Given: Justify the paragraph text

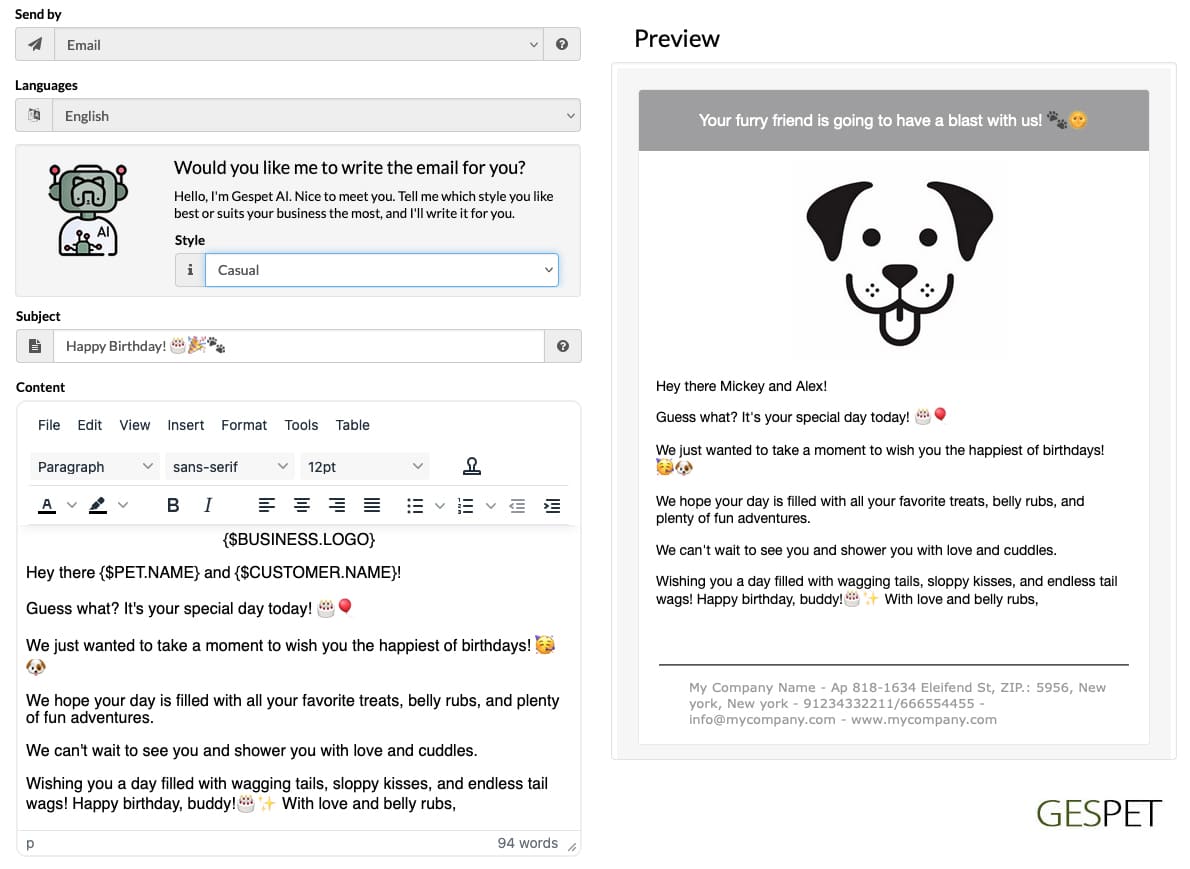Looking at the screenshot, I should [x=372, y=505].
